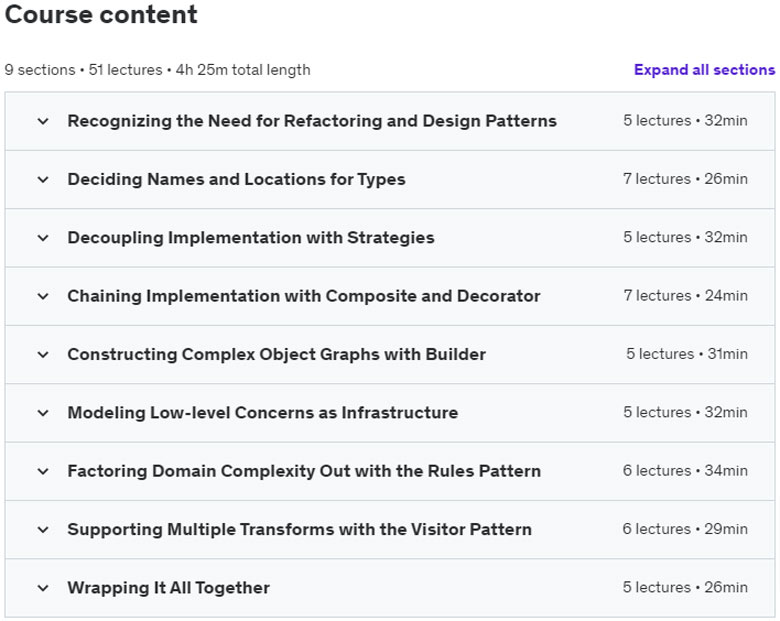Click 6 lectures • 29min in Supporting Multiple Transforms row
The width and height of the screenshot is (780, 621).
685,529
